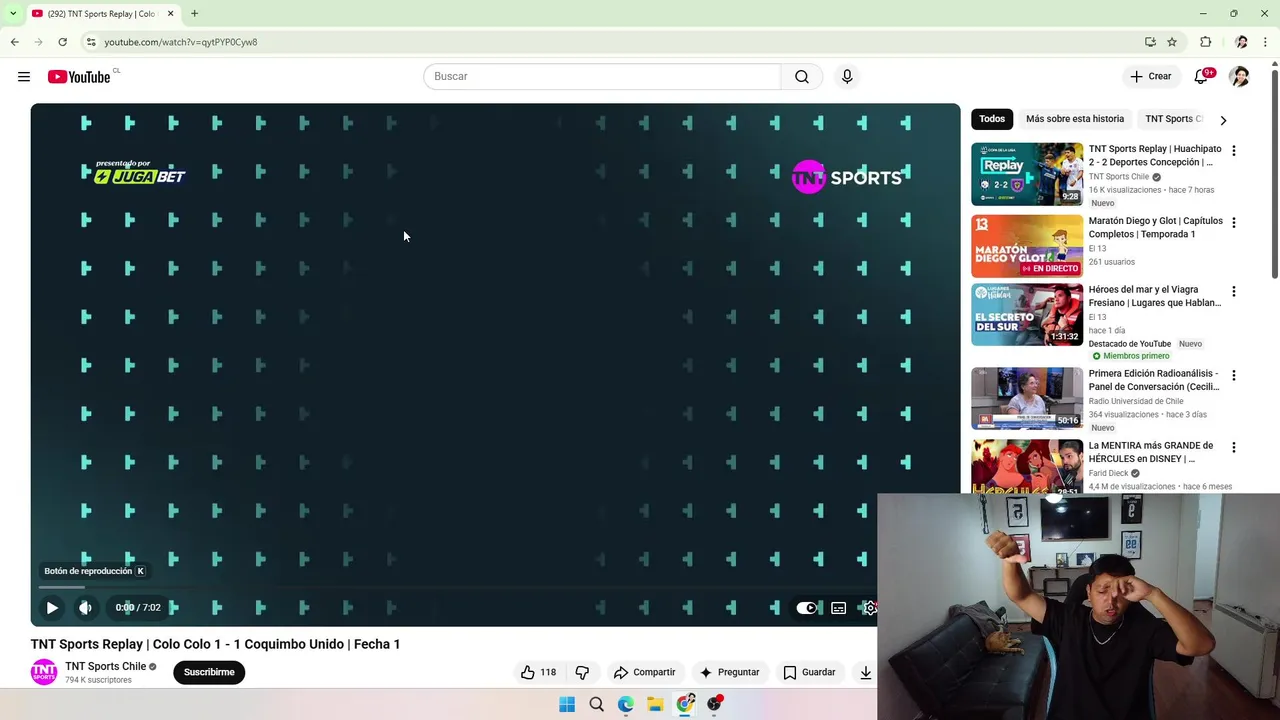Open Windows taskbar search
Image resolution: width=1280 pixels, height=720 pixels.
597,704
